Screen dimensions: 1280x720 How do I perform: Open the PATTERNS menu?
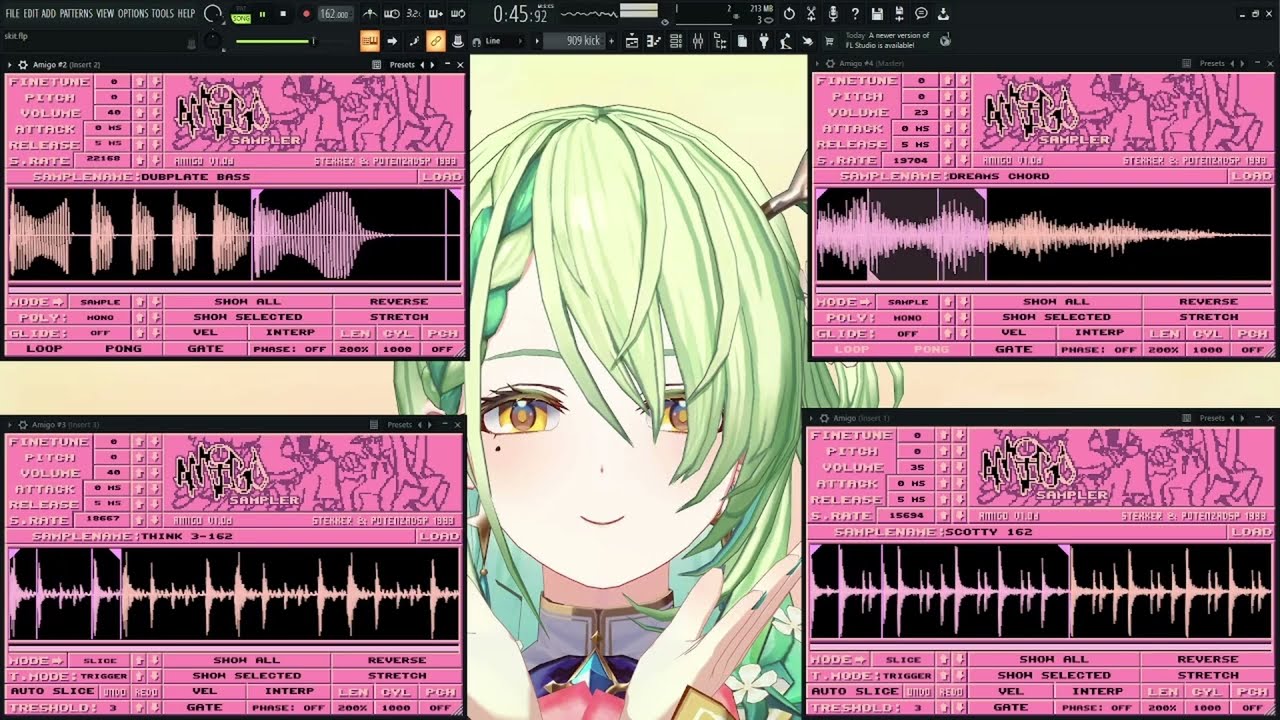coord(76,14)
